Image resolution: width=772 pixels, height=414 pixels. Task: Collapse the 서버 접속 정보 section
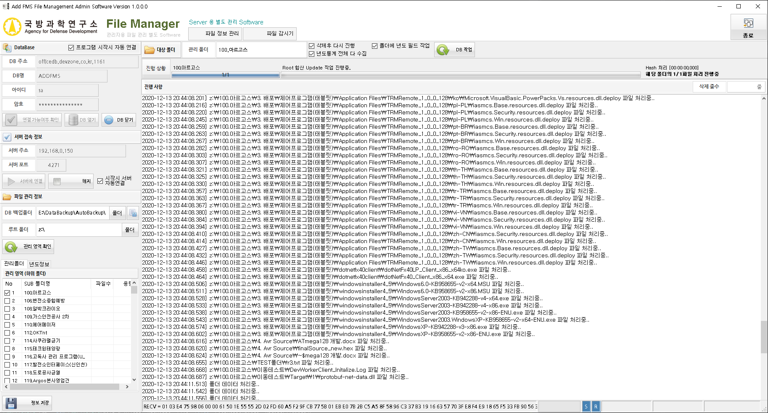click(x=7, y=137)
